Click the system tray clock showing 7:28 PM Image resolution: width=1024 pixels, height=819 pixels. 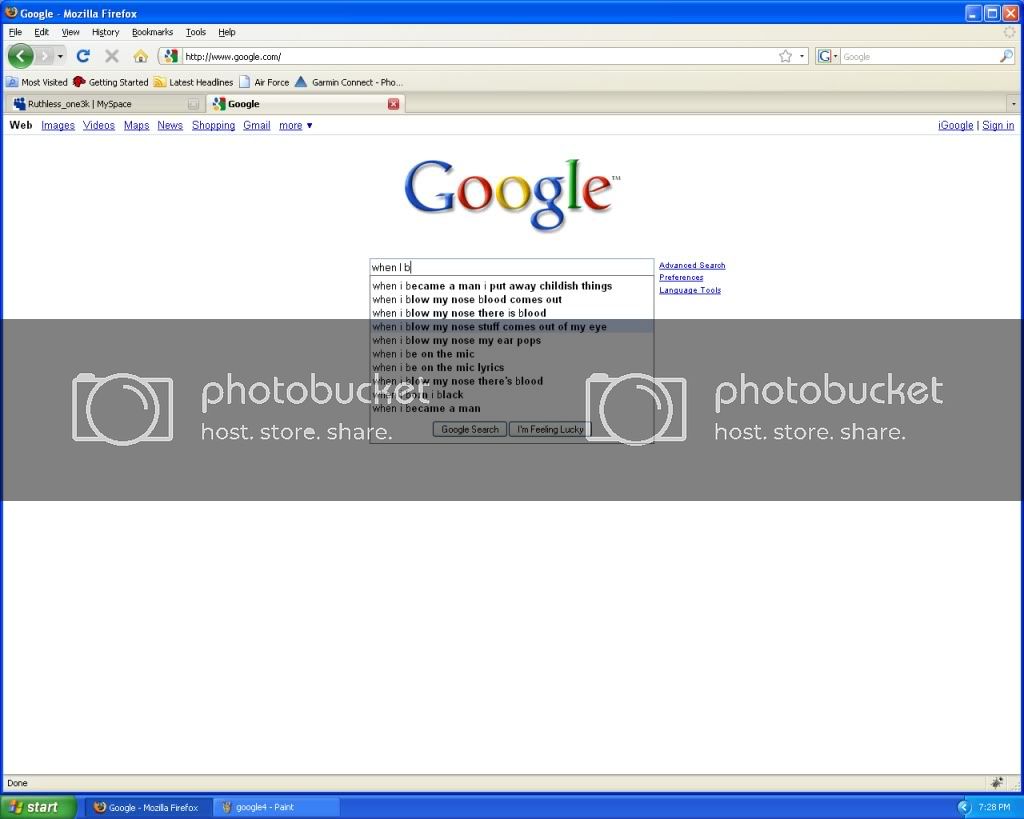(993, 807)
